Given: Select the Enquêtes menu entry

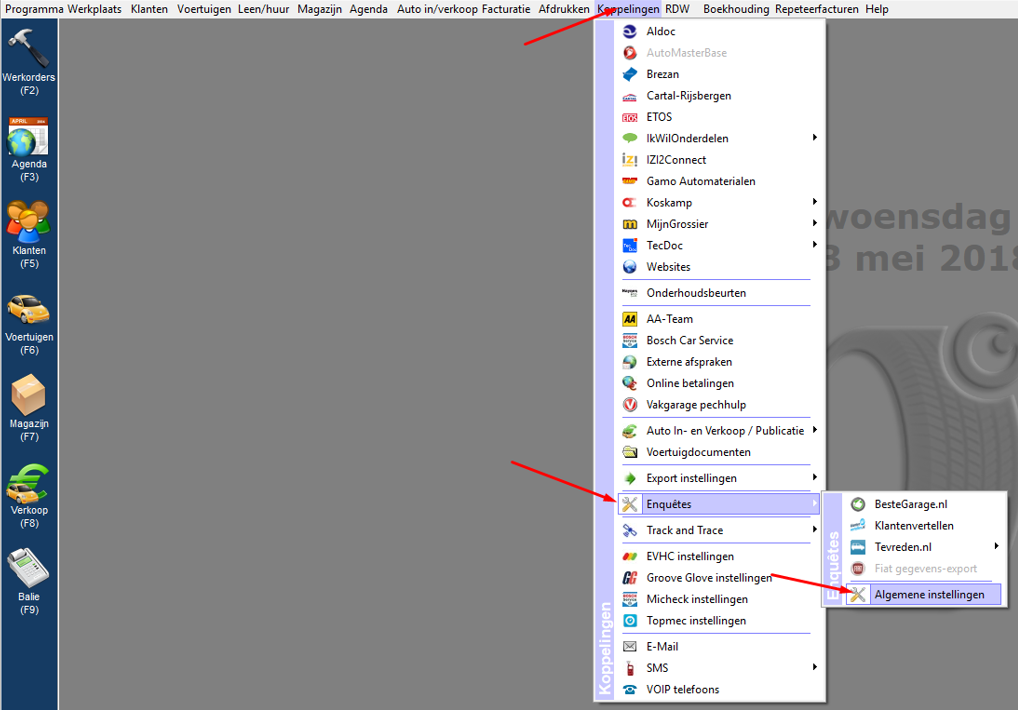Looking at the screenshot, I should 719,504.
